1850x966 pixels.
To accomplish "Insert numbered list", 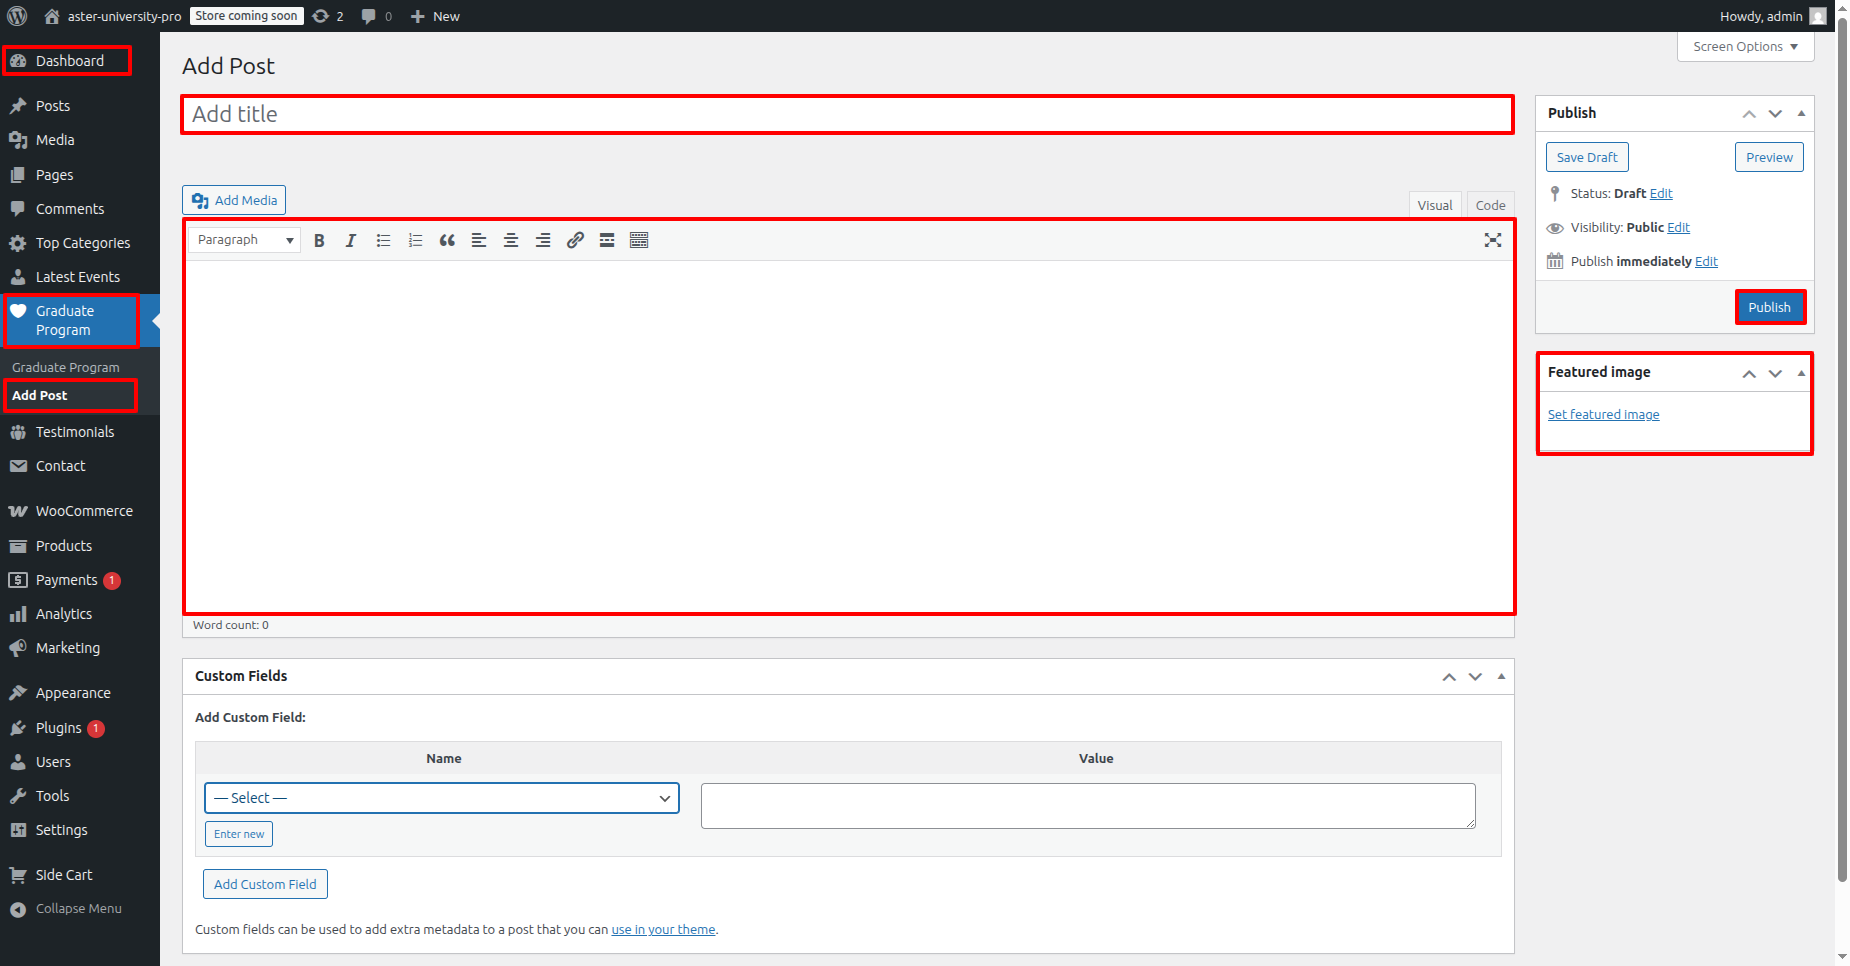I will [415, 240].
